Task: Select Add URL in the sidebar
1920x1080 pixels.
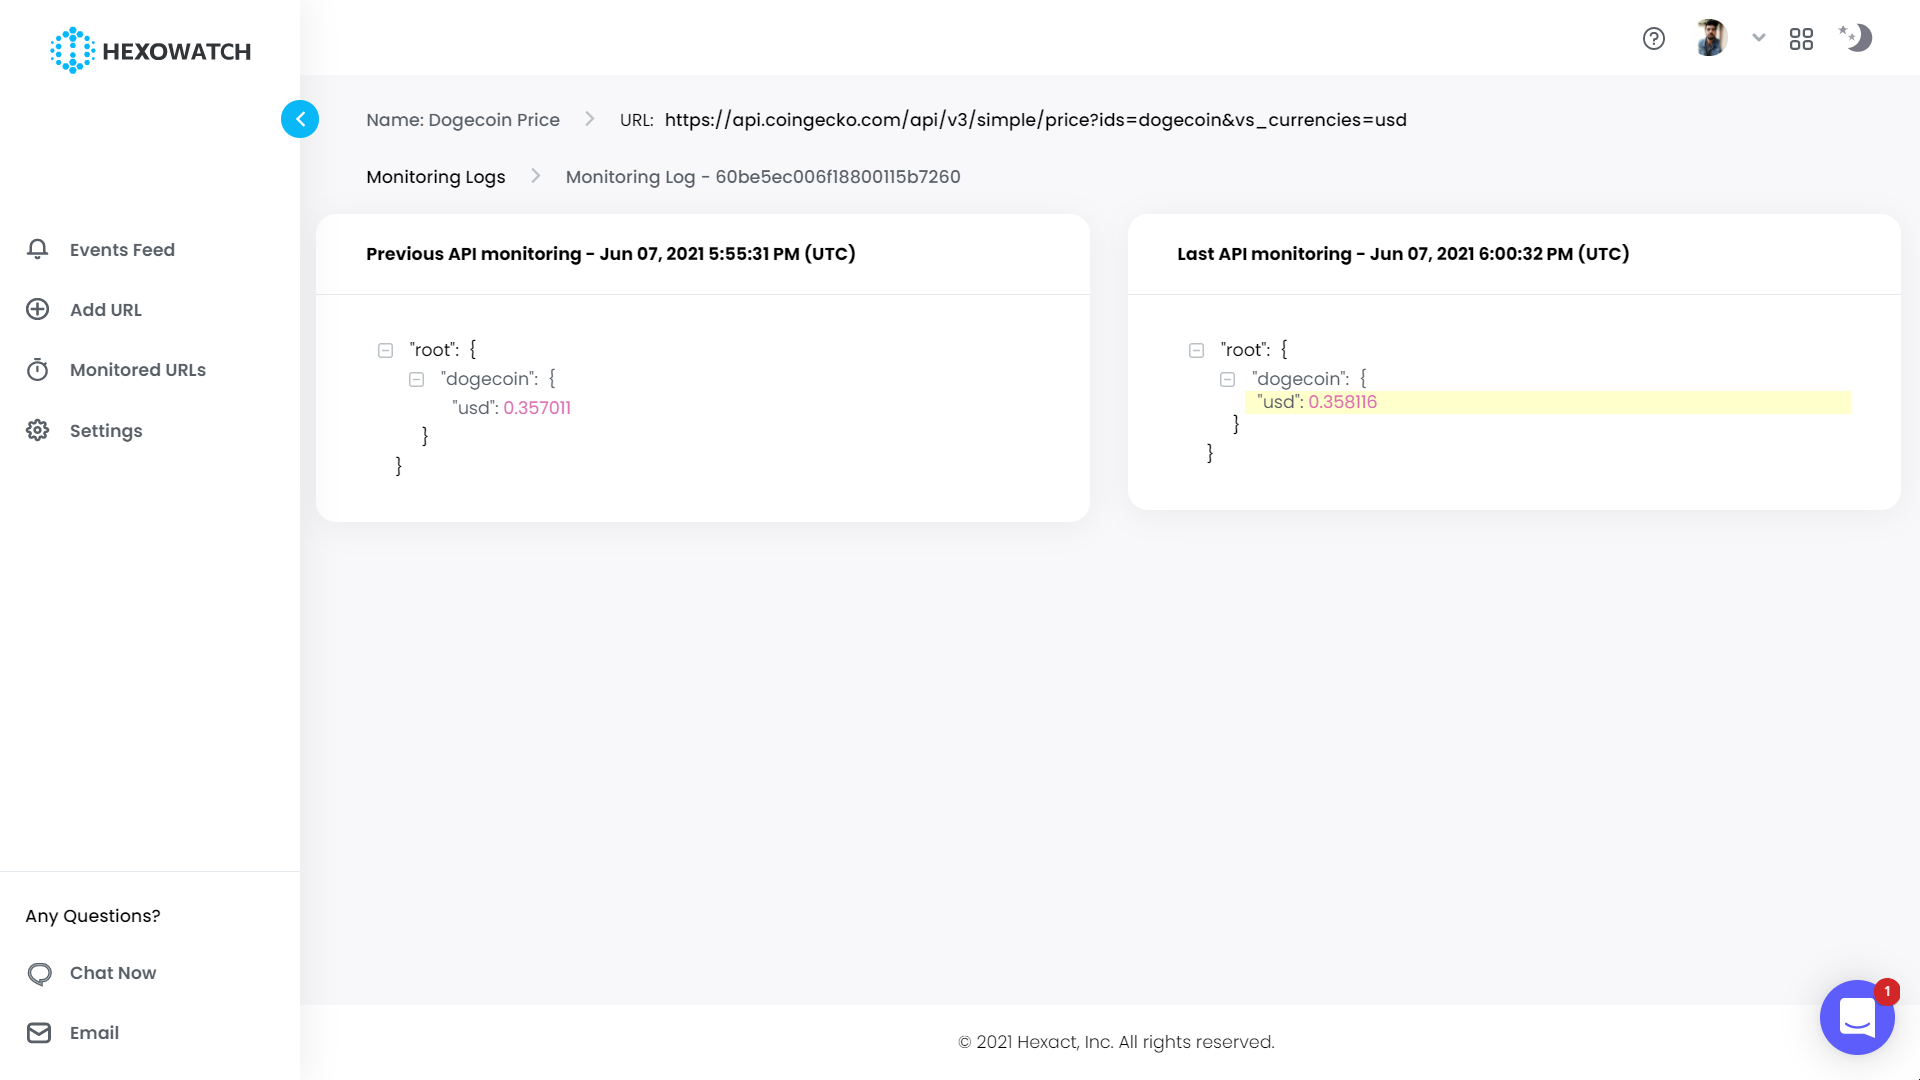Action: pos(106,310)
